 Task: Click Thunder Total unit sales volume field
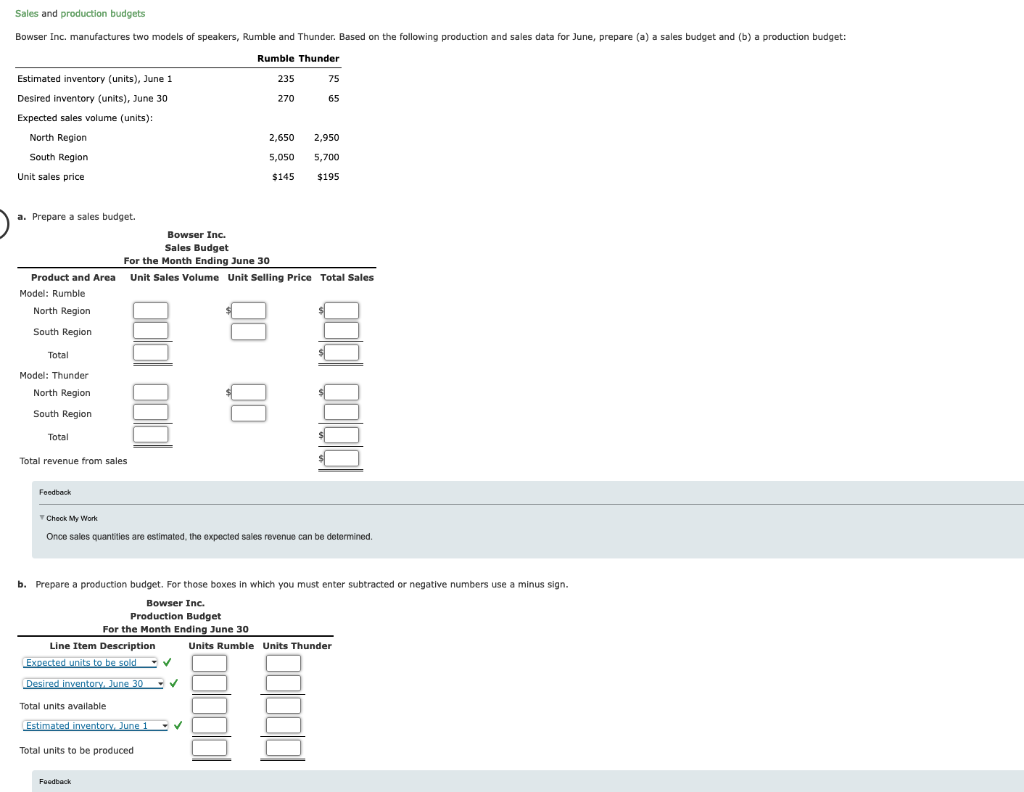tap(151, 434)
